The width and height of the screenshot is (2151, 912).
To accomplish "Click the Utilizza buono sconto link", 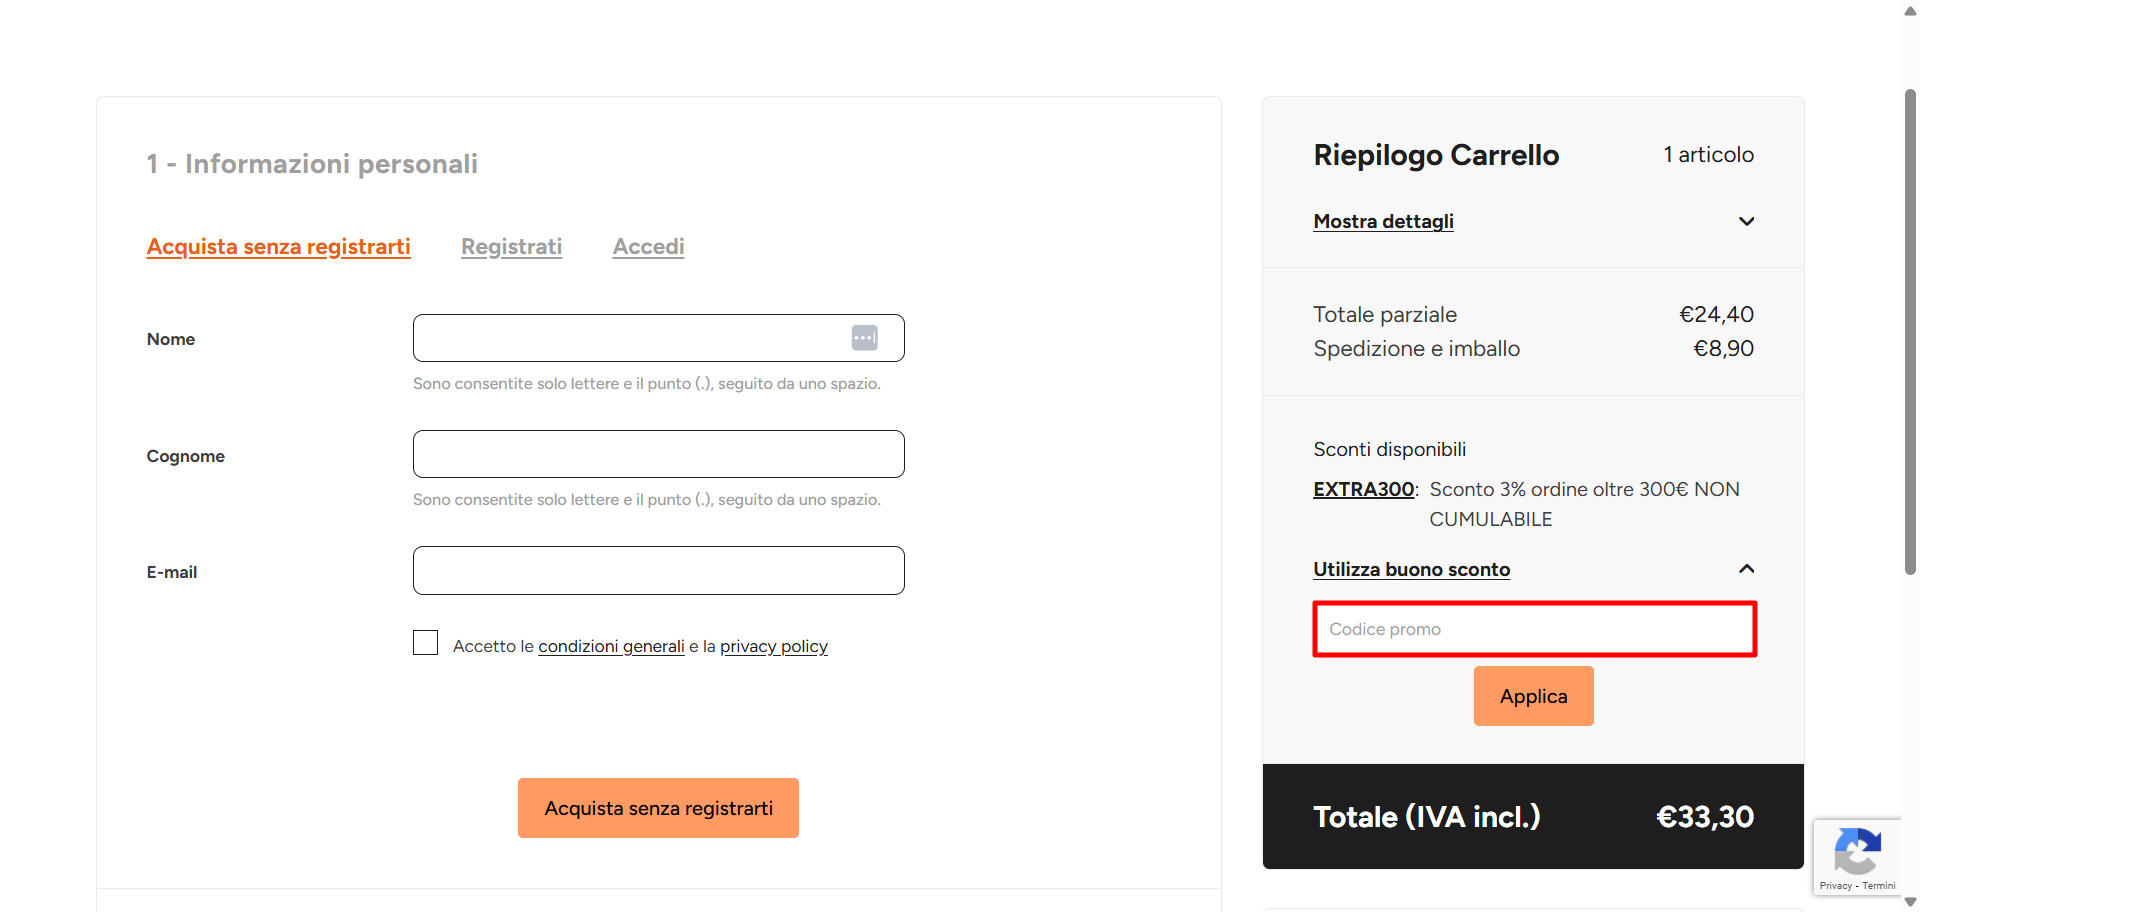I will tap(1411, 569).
